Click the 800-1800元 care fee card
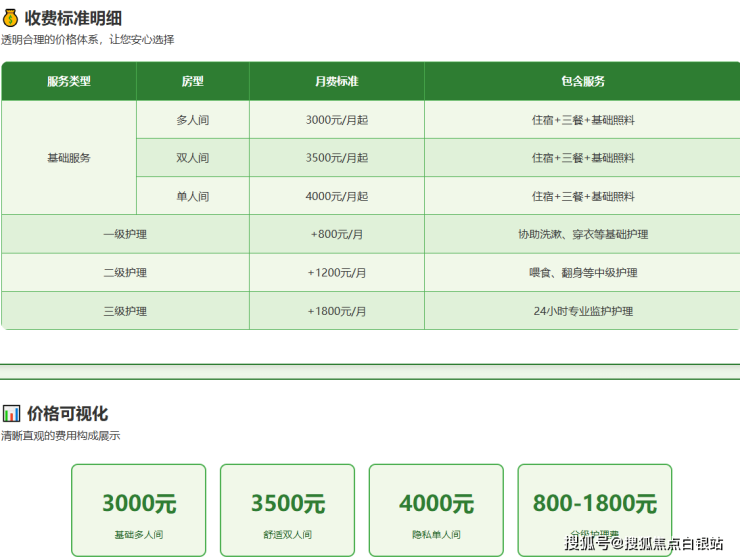 tap(594, 505)
